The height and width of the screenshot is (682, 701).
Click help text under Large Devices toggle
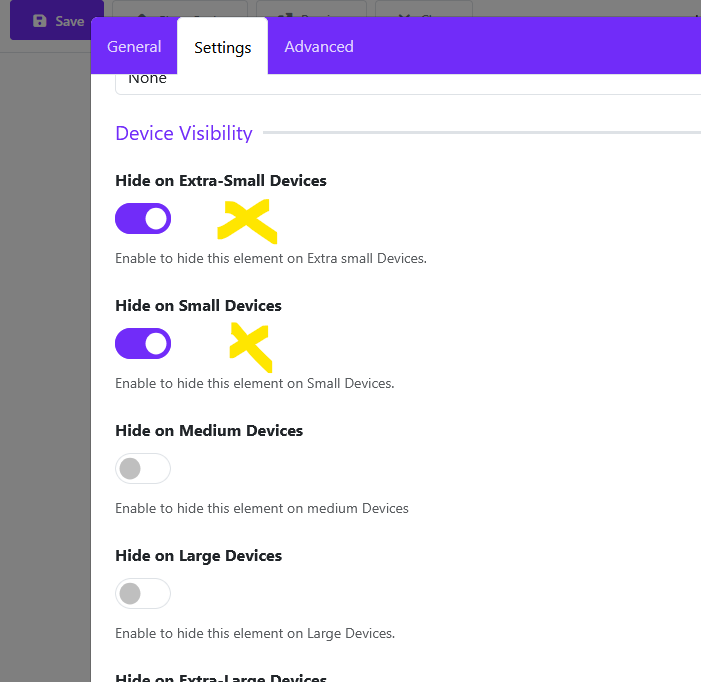(x=255, y=633)
